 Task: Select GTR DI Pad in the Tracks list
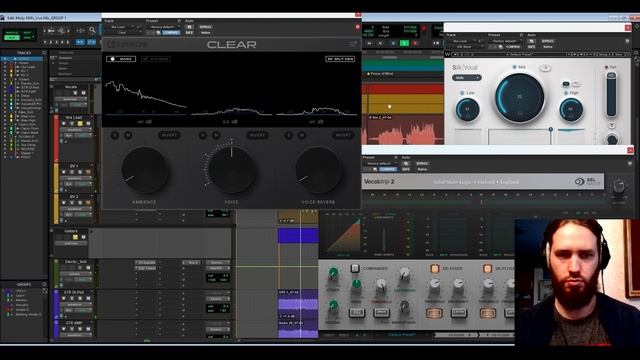29,87
